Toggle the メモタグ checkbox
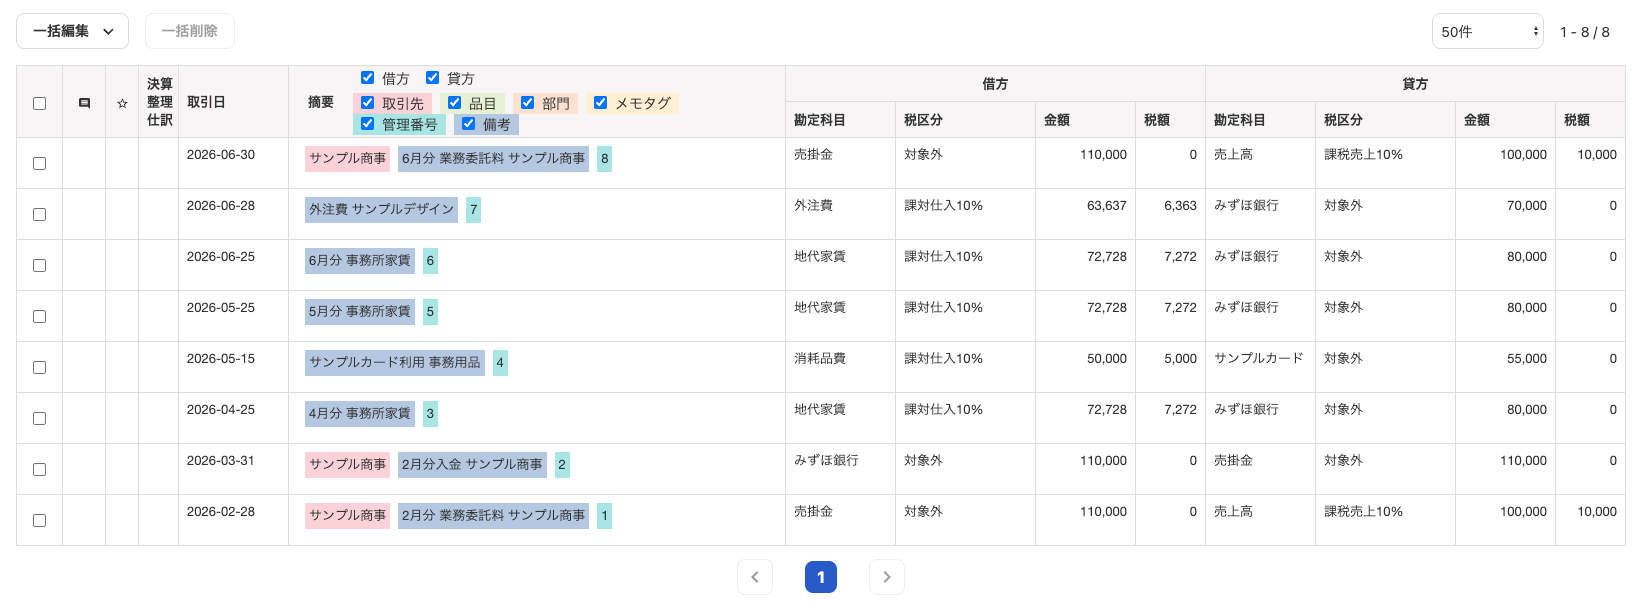Viewport: 1638px width, 602px height. coord(600,102)
